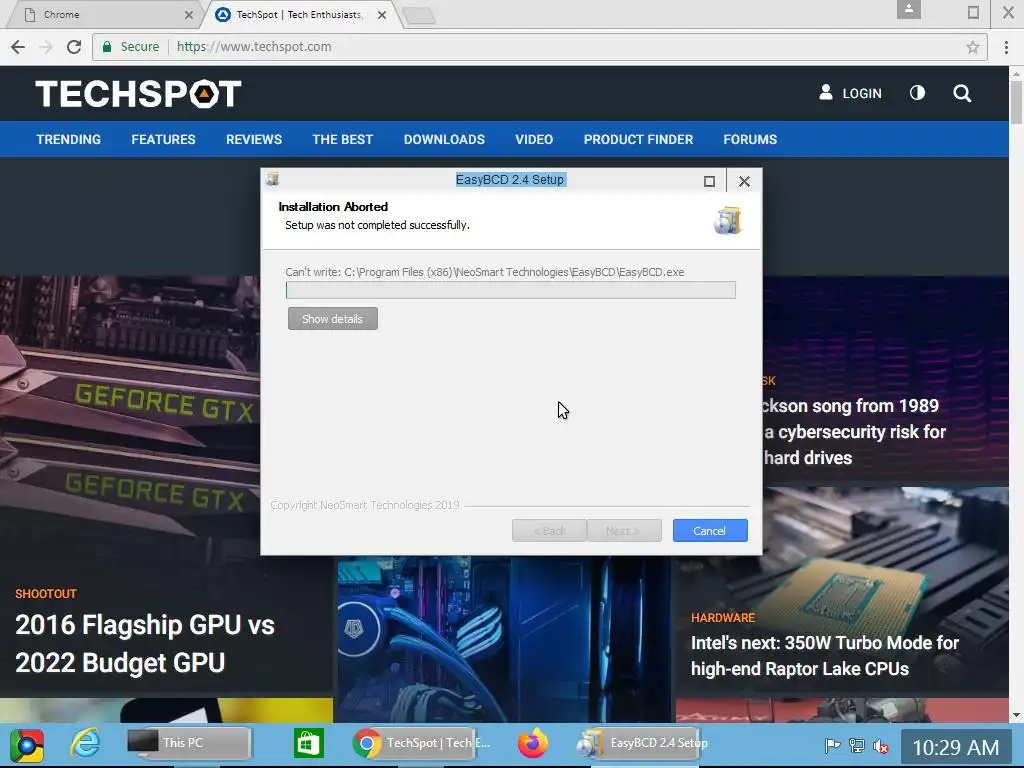Click the Chrome profile avatar icon
The image size is (1024, 768).
click(x=908, y=9)
